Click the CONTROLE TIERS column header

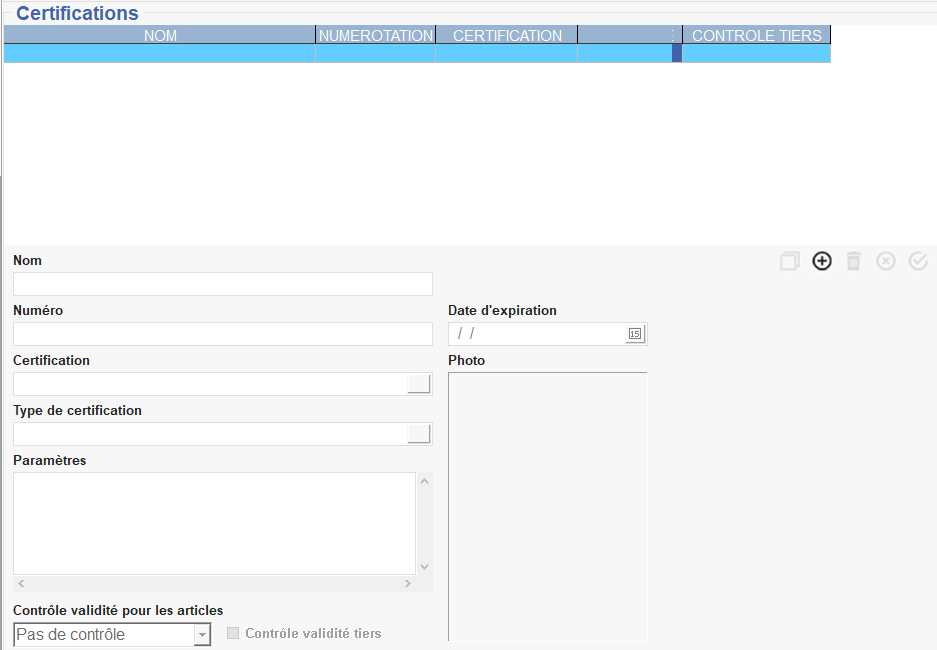click(x=756, y=35)
